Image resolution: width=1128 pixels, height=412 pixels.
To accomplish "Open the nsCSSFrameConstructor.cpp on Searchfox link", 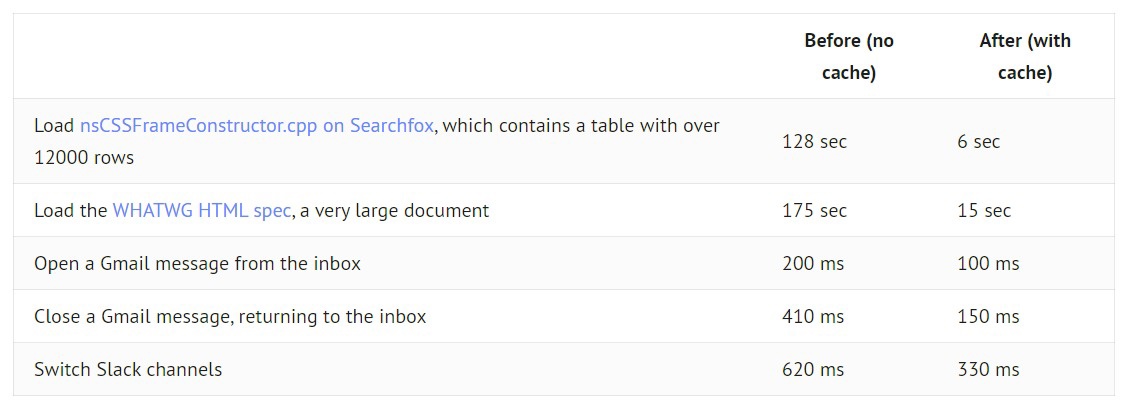I will [256, 126].
